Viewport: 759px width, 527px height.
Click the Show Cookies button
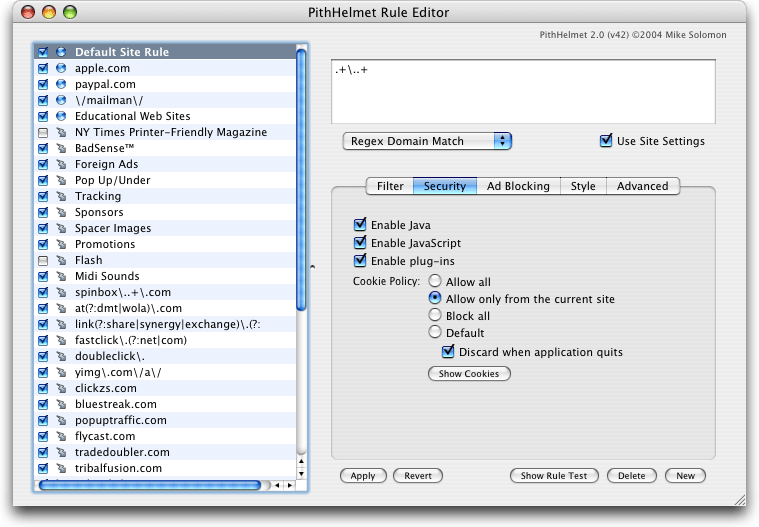coord(469,374)
